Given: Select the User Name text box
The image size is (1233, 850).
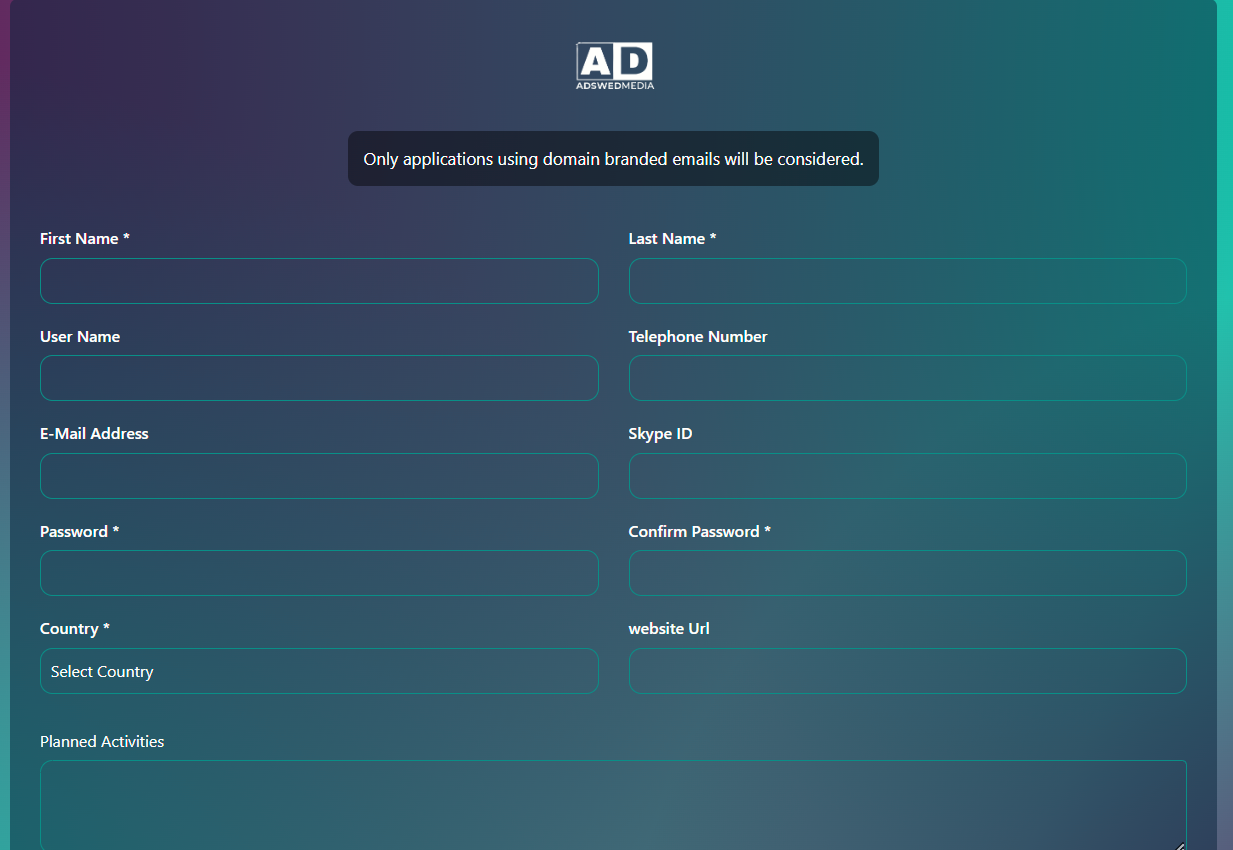Looking at the screenshot, I should point(319,378).
